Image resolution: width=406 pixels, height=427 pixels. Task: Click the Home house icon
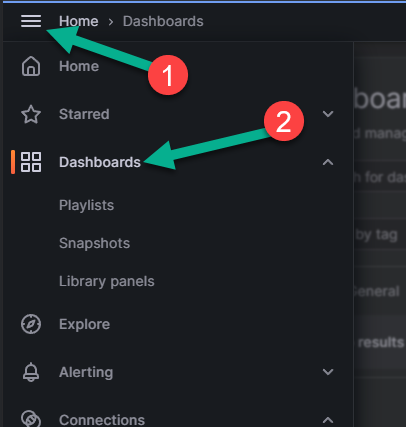(31, 66)
